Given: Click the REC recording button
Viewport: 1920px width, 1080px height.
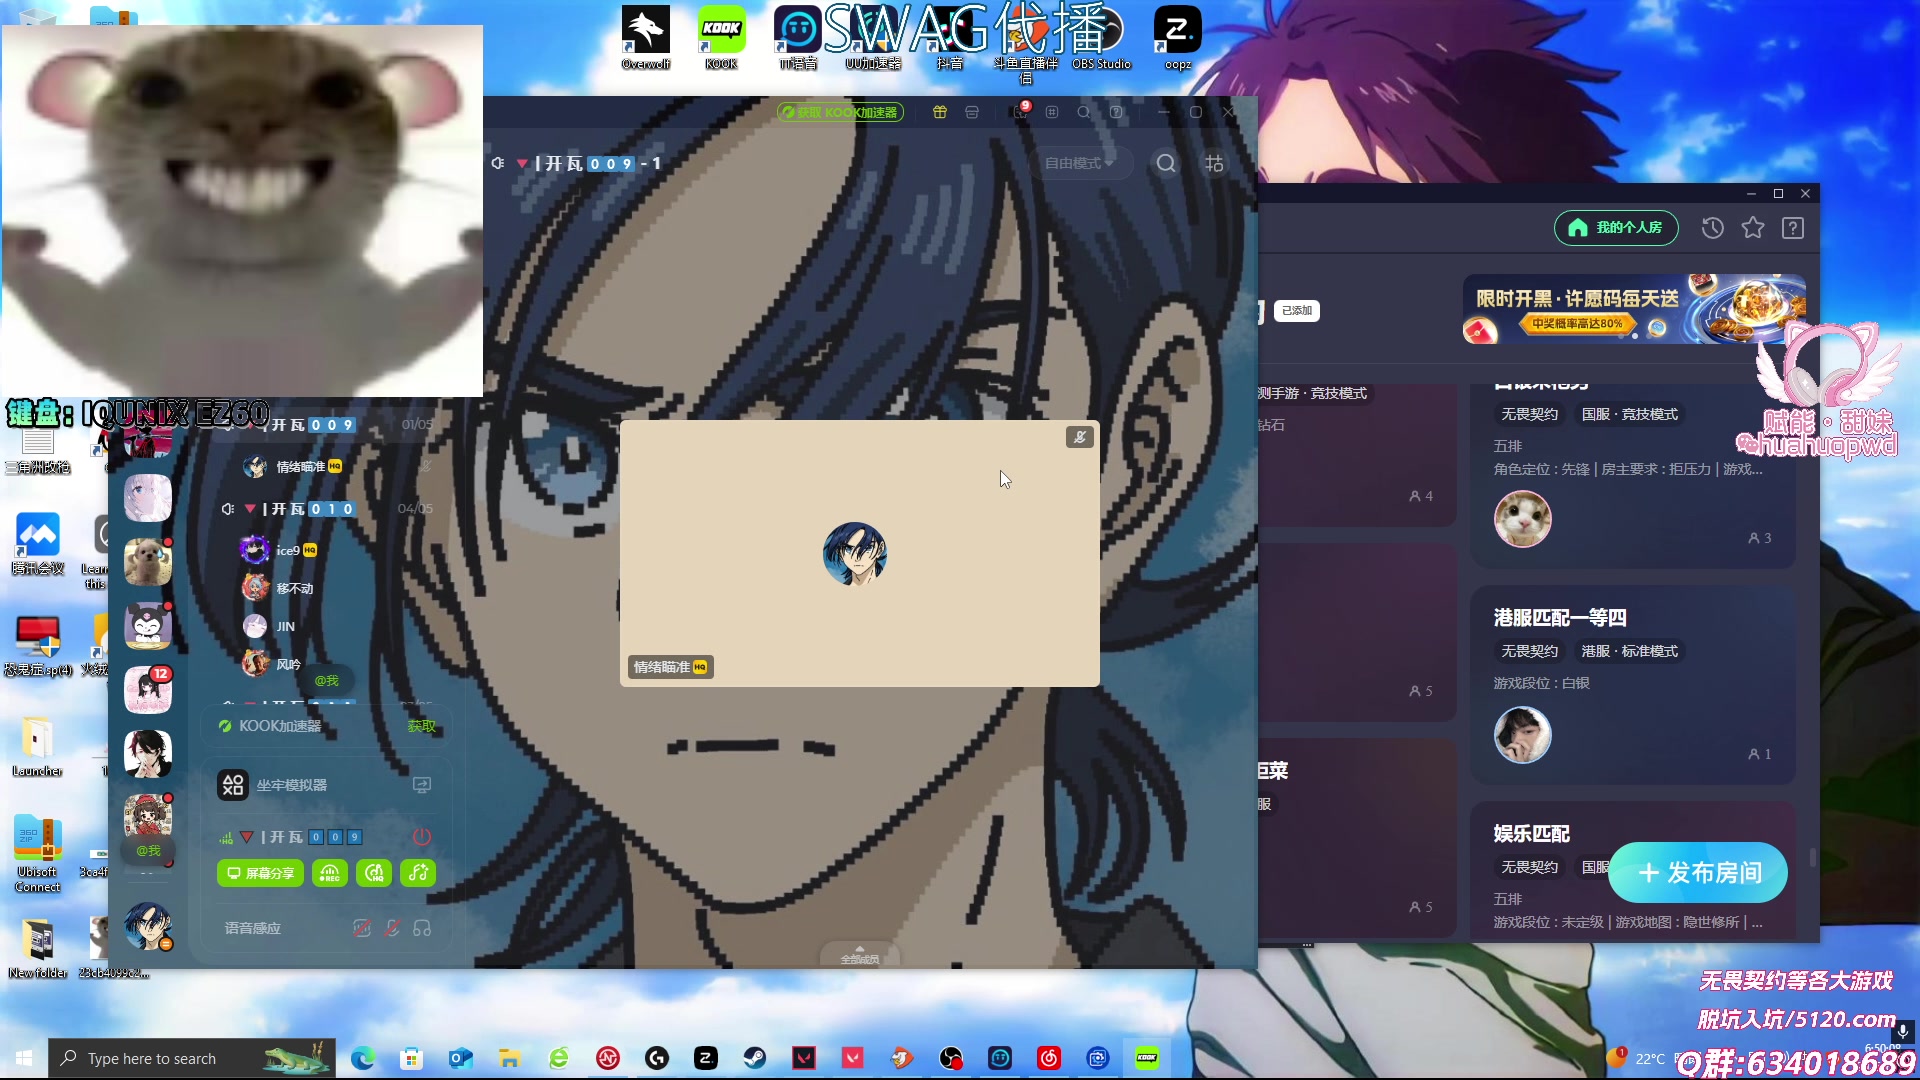Looking at the screenshot, I should (330, 873).
